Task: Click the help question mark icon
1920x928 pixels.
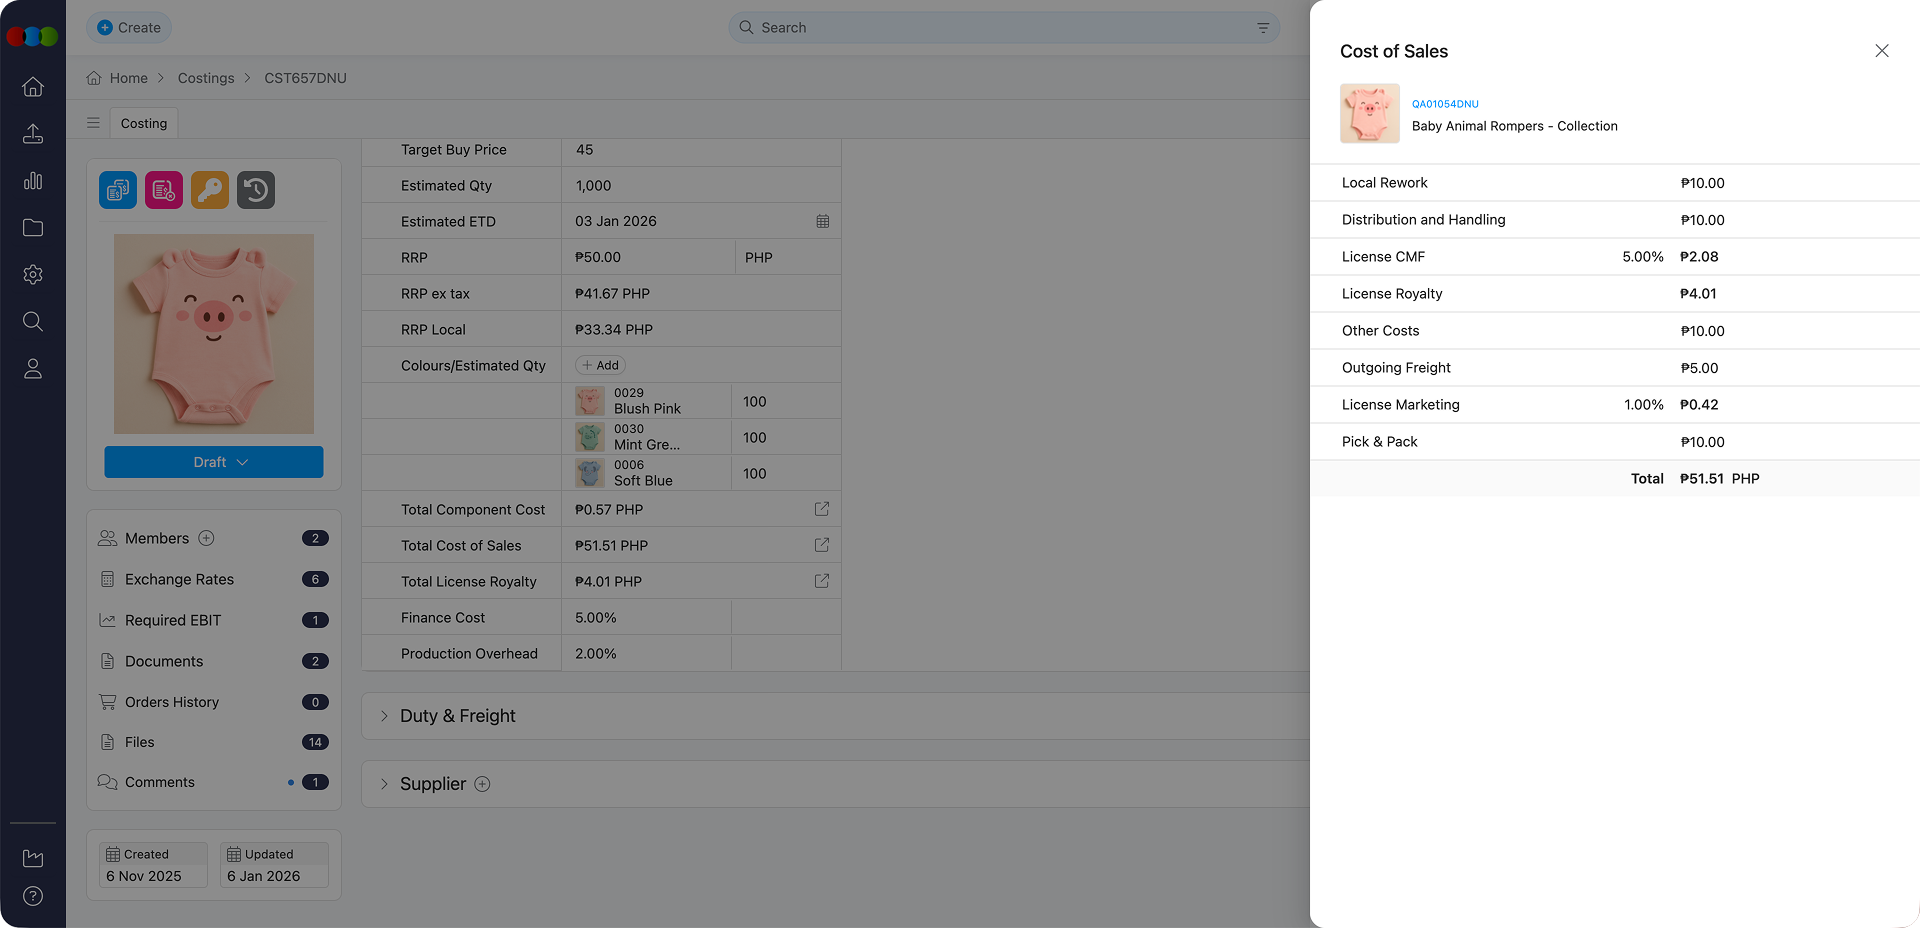Action: 33,896
